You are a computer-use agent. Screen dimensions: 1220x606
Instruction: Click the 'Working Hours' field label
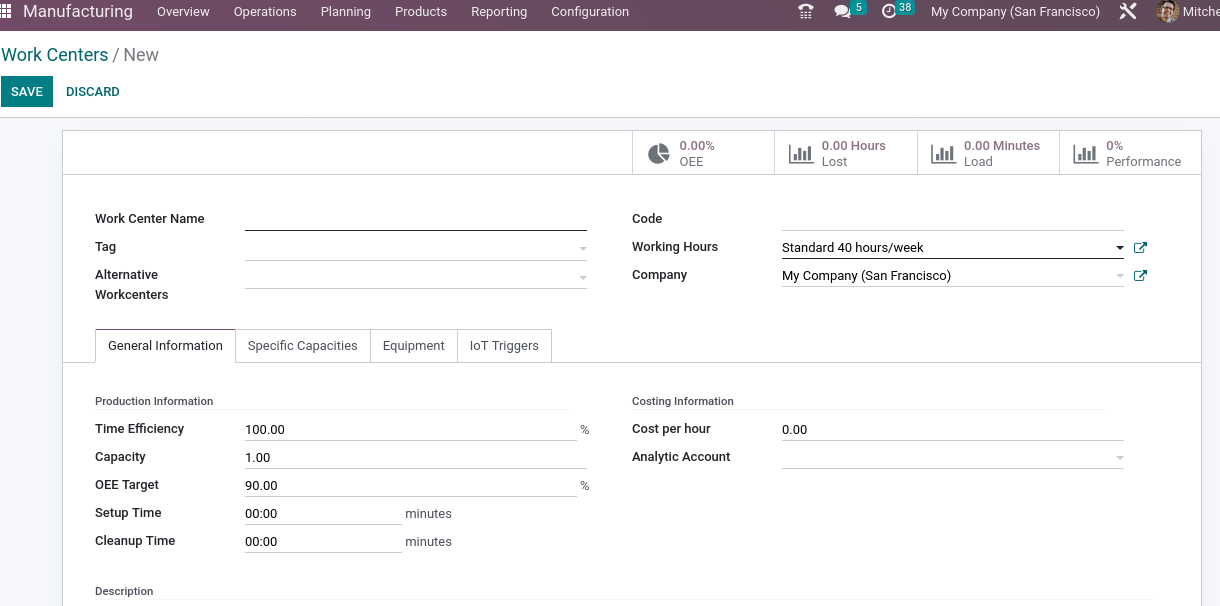pos(675,247)
